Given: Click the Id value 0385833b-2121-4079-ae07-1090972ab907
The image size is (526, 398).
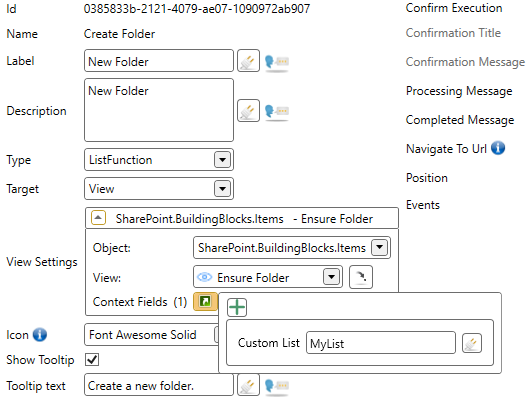Looking at the screenshot, I should click(x=197, y=9).
